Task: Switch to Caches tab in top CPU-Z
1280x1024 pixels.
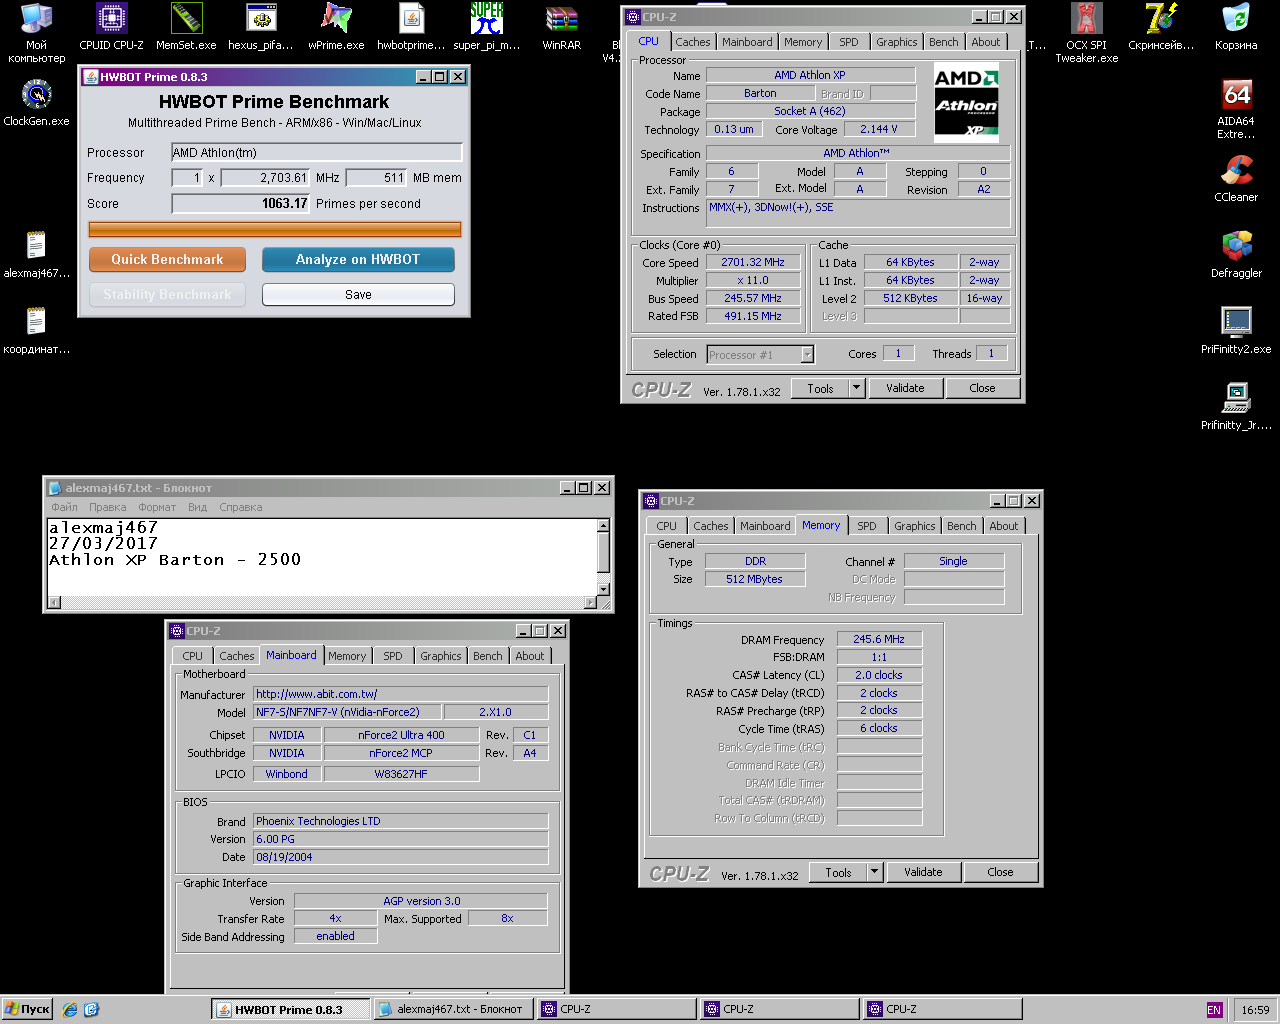Action: (x=692, y=42)
